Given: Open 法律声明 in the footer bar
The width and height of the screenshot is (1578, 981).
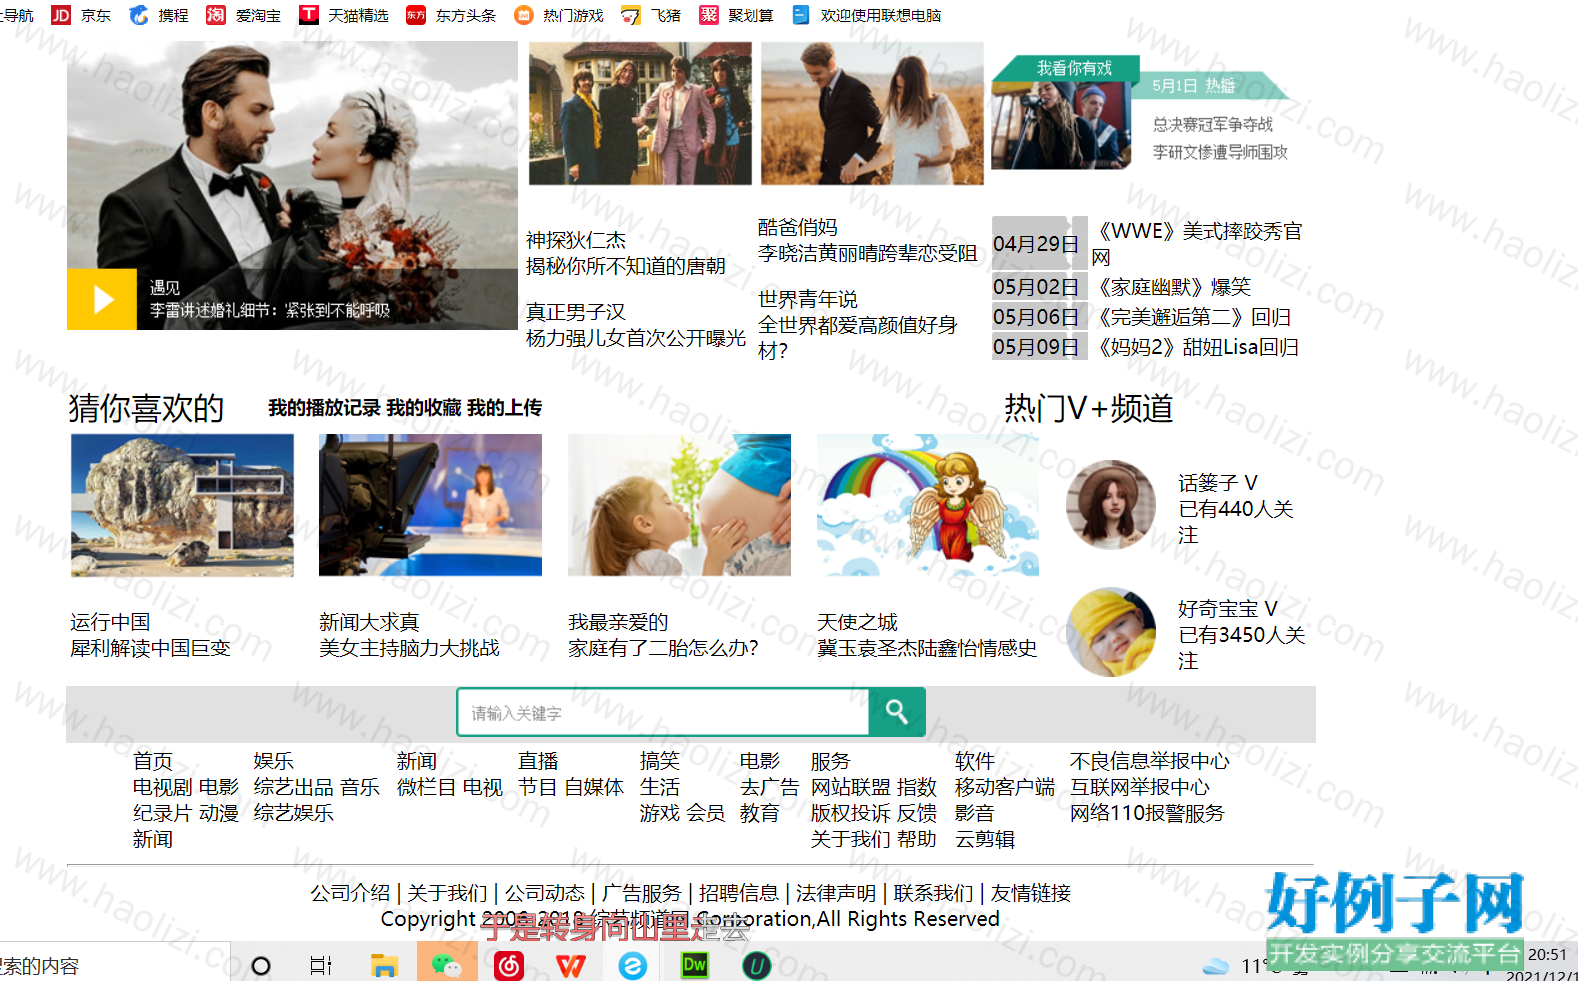Looking at the screenshot, I should pyautogui.click(x=836, y=893).
